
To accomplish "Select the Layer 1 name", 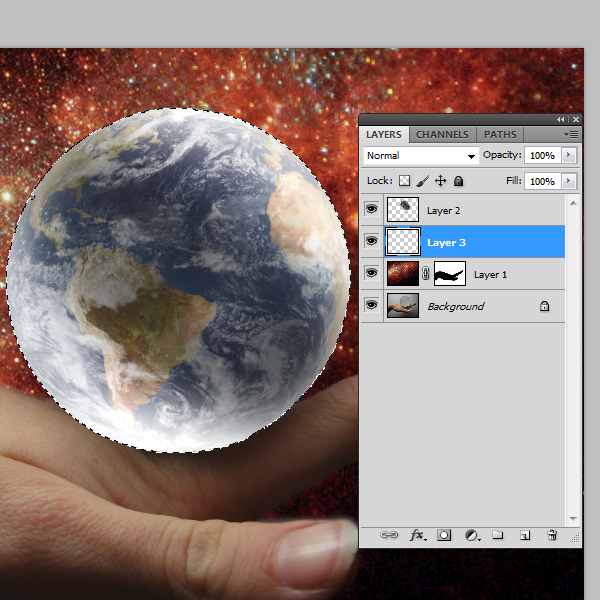I will coord(490,274).
